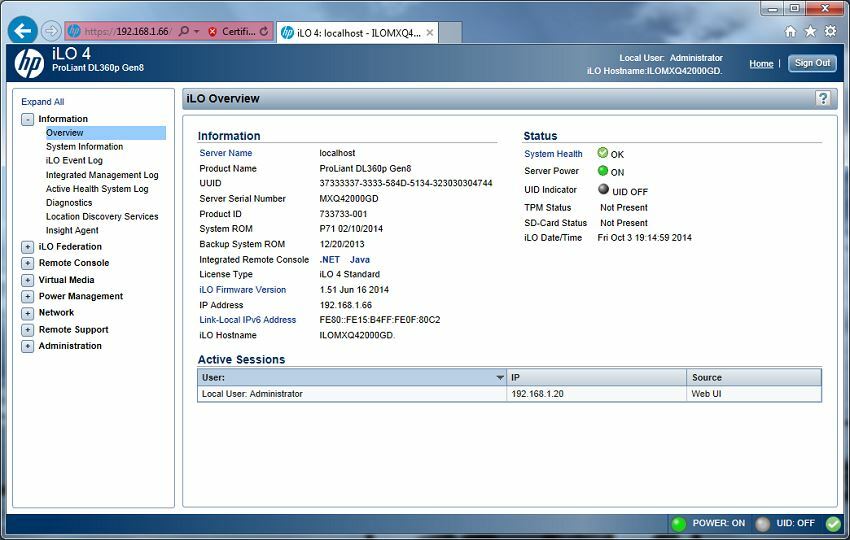This screenshot has width=850, height=540.
Task: Expand the Virtual Media section
Action: coord(27,280)
